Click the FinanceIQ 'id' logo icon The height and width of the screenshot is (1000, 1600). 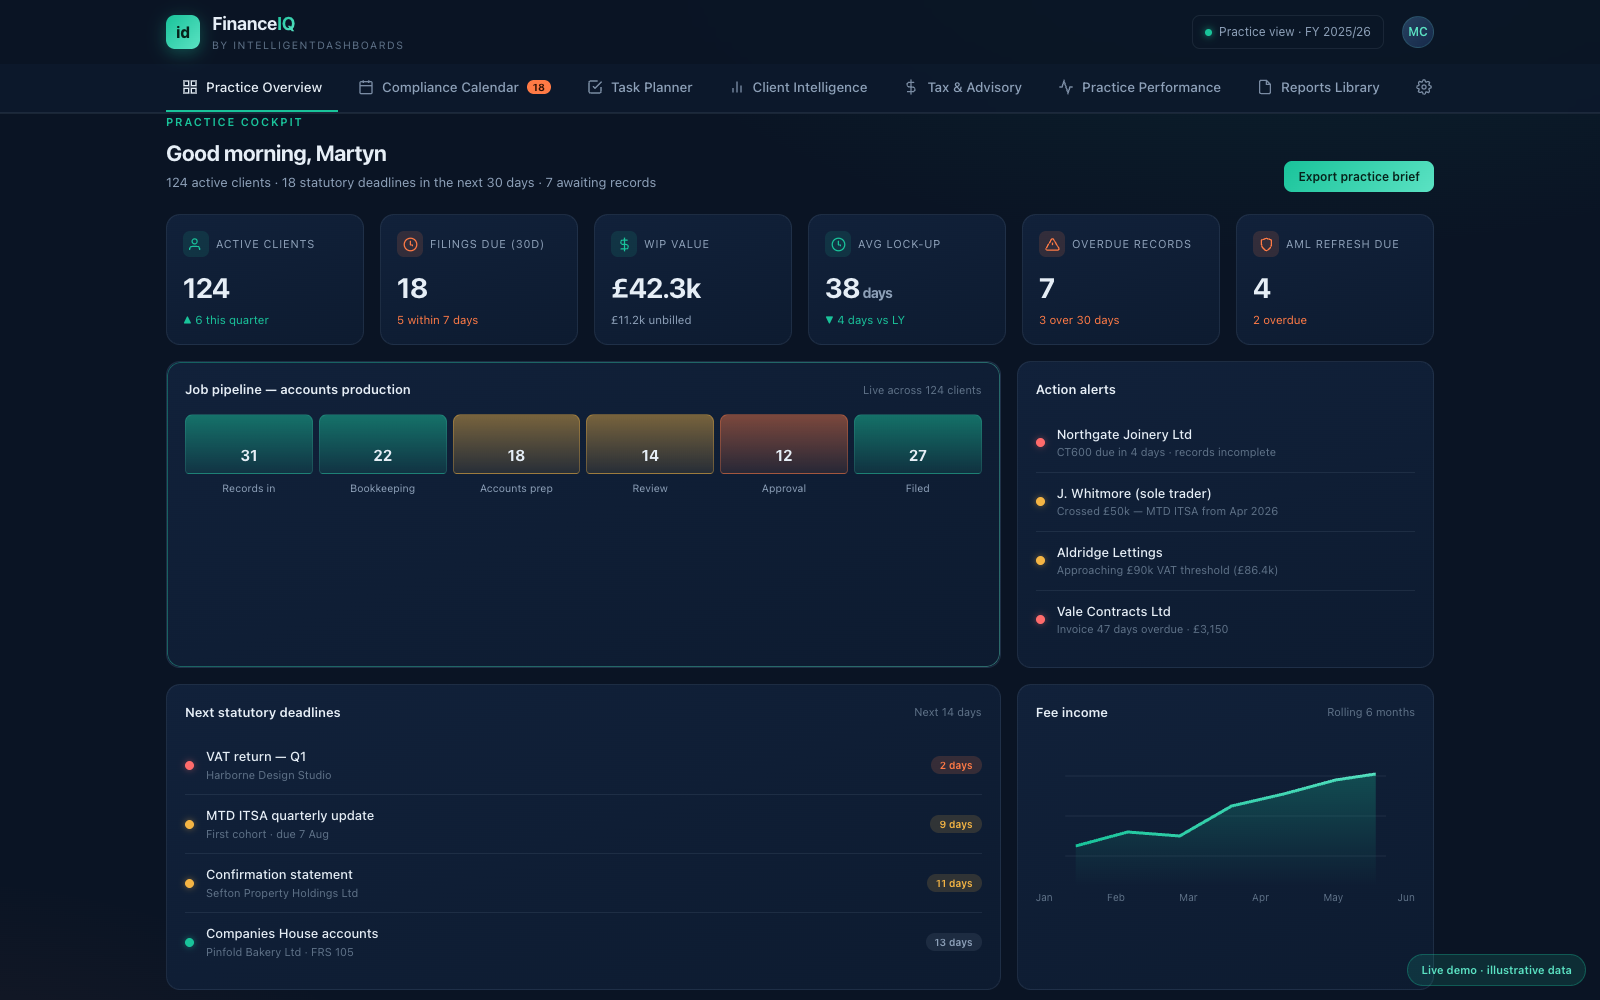183,32
